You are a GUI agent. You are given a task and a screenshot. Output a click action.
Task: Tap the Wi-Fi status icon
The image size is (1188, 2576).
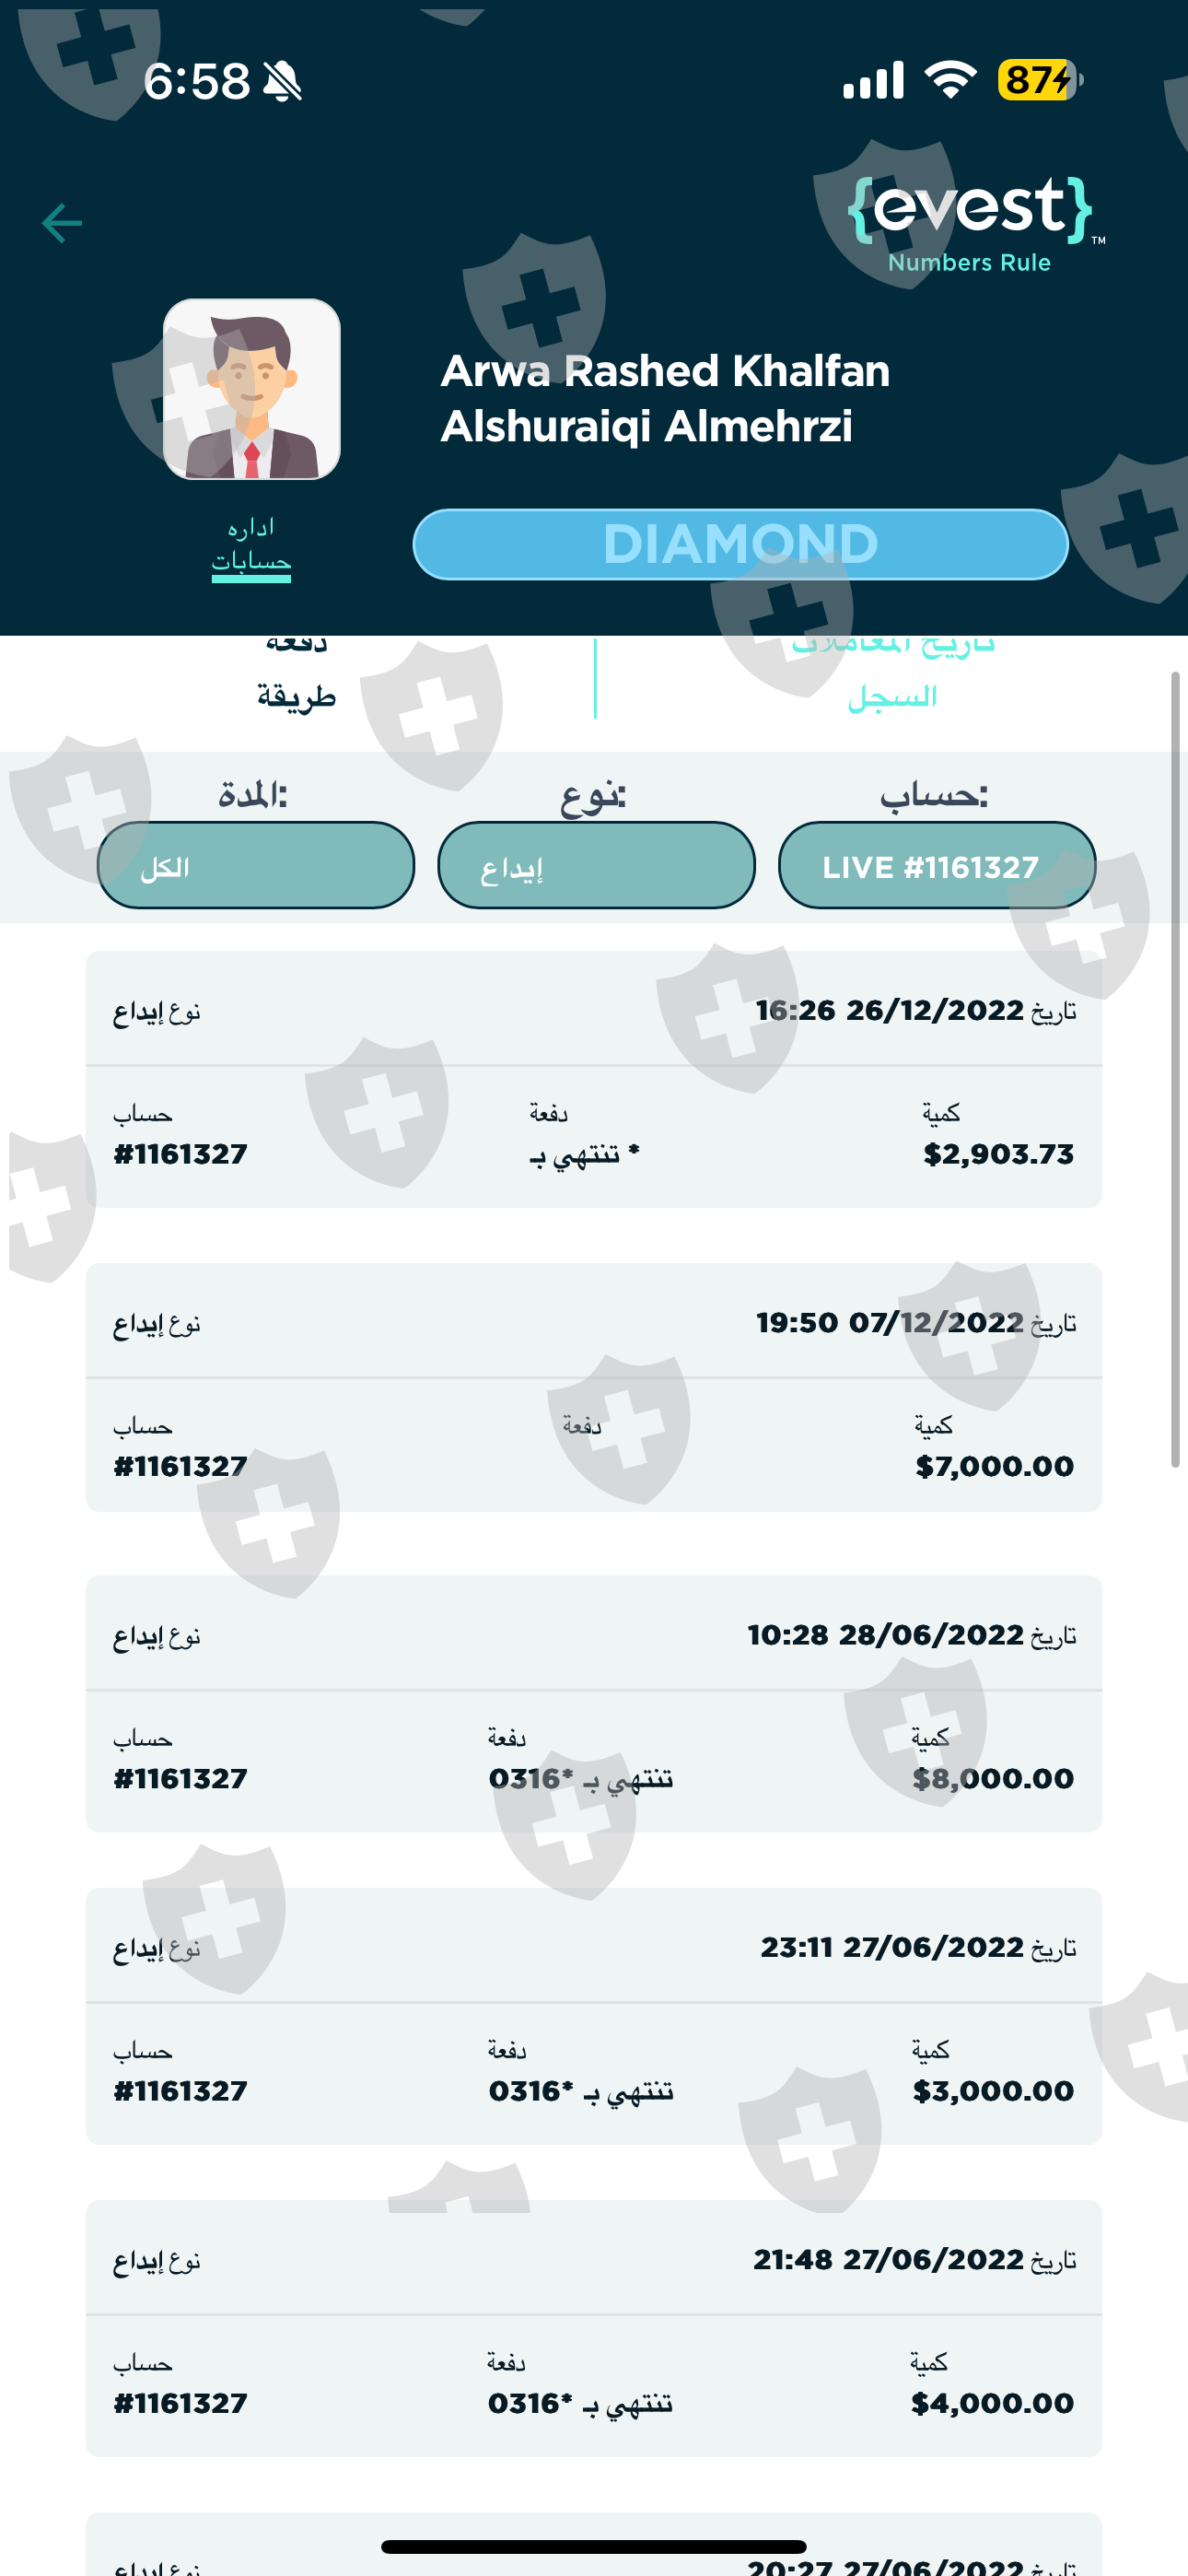coord(950,80)
